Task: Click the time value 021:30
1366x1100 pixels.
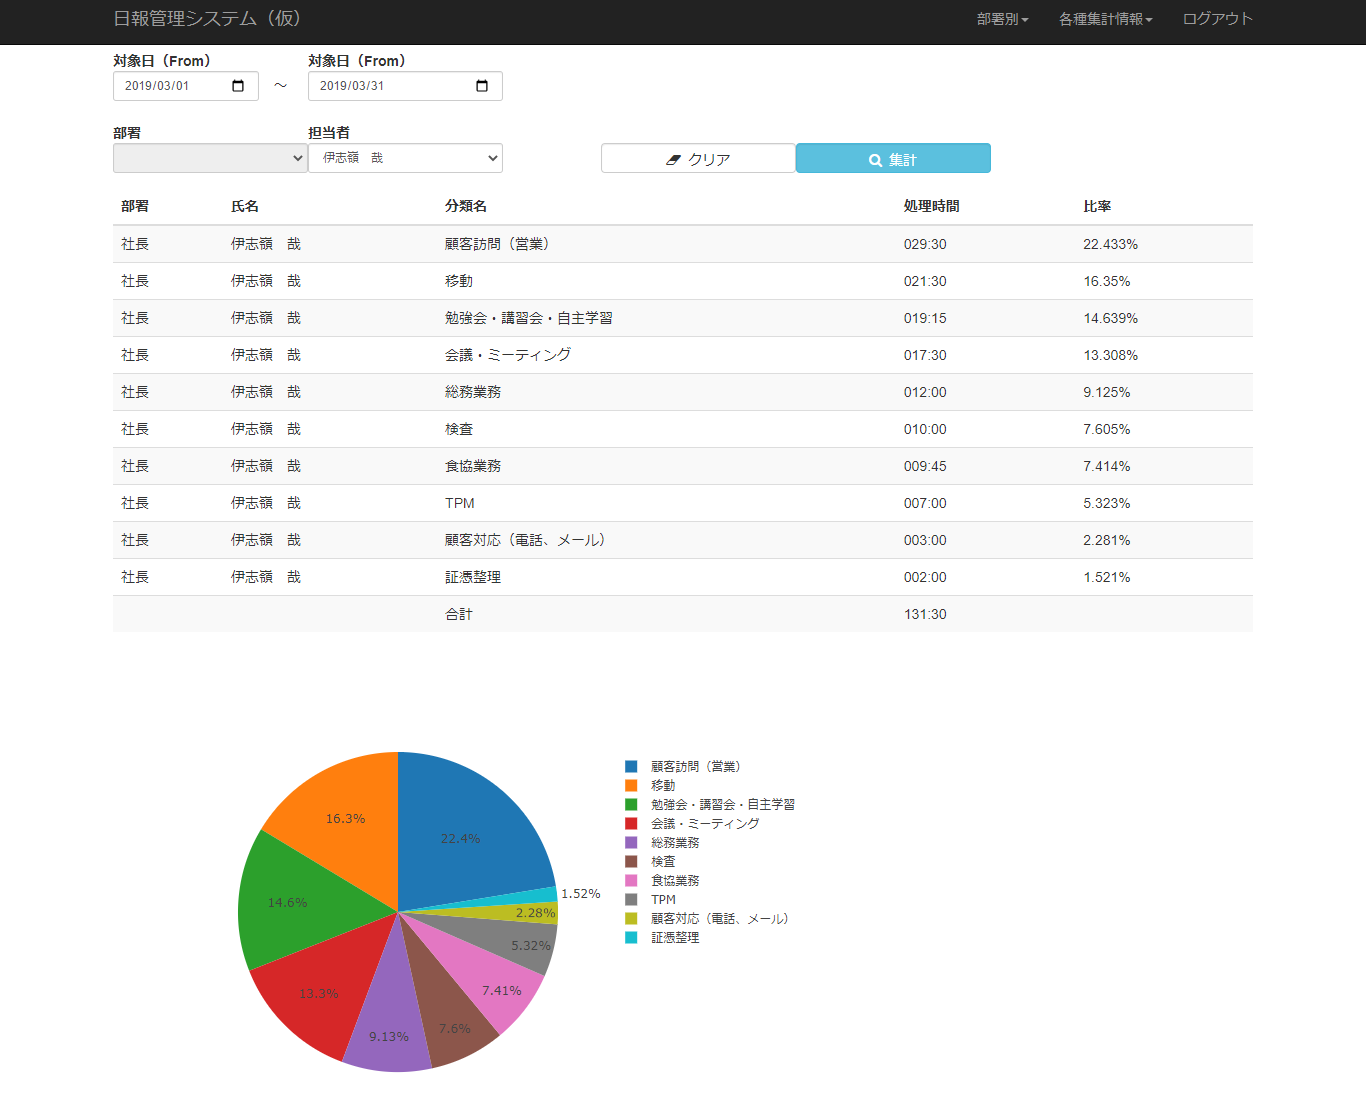Action: [925, 281]
